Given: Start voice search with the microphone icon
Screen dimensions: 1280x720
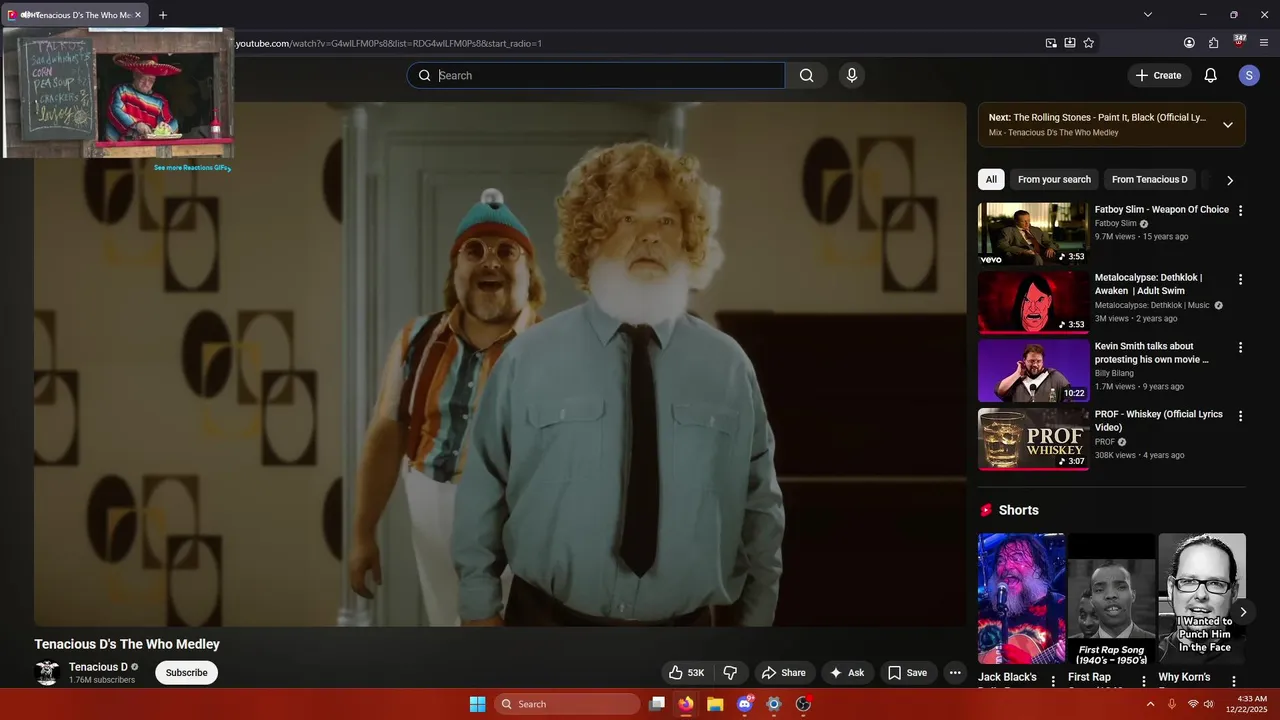Looking at the screenshot, I should pyautogui.click(x=851, y=75).
